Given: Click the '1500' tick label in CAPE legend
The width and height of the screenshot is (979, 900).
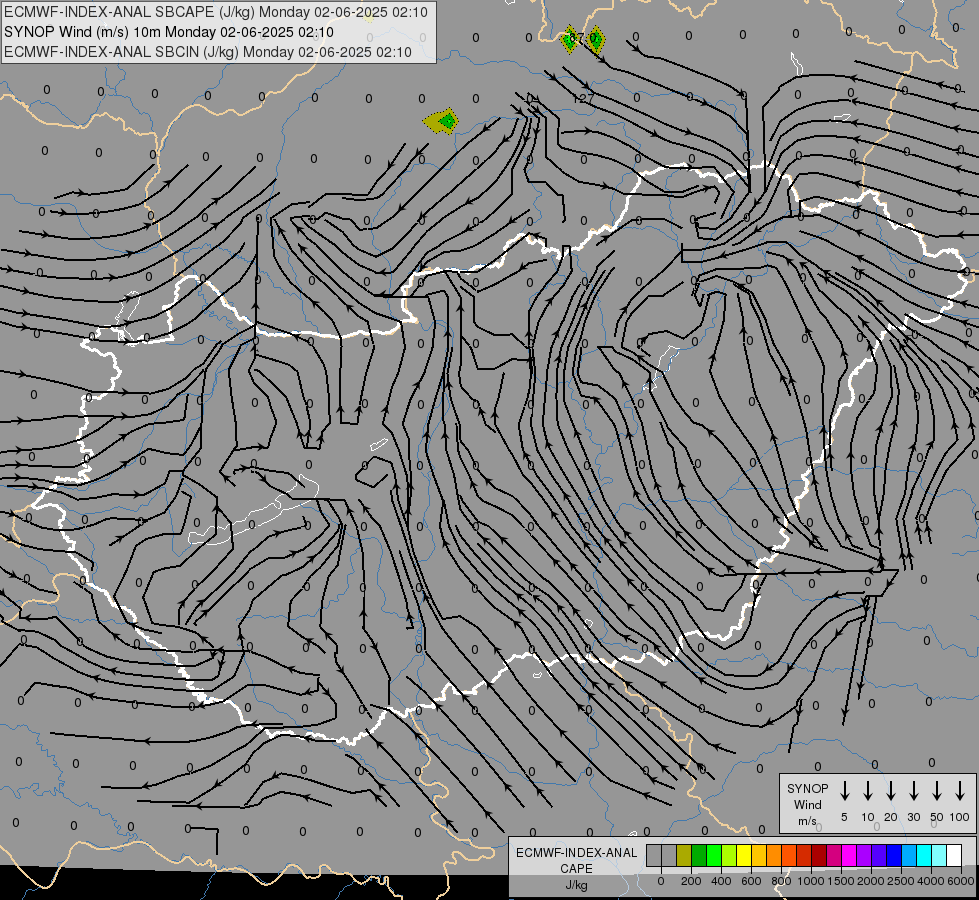Looking at the screenshot, I should tap(840, 881).
